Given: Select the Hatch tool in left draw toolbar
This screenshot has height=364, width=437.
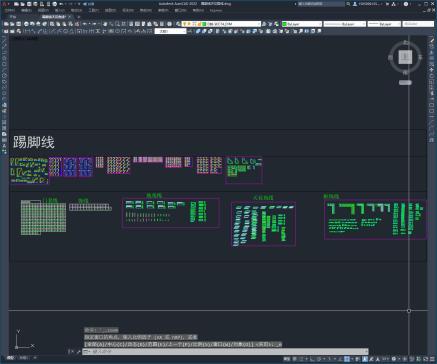Looking at the screenshot, I should click(x=4, y=122).
